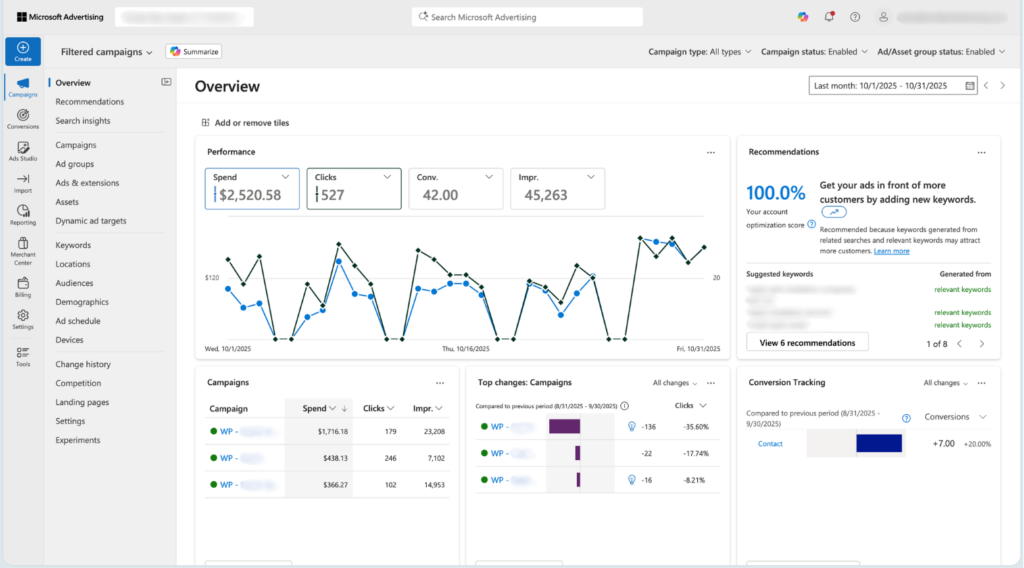Open the Clicks dropdown in Top changes
The height and width of the screenshot is (568, 1024).
coord(690,405)
